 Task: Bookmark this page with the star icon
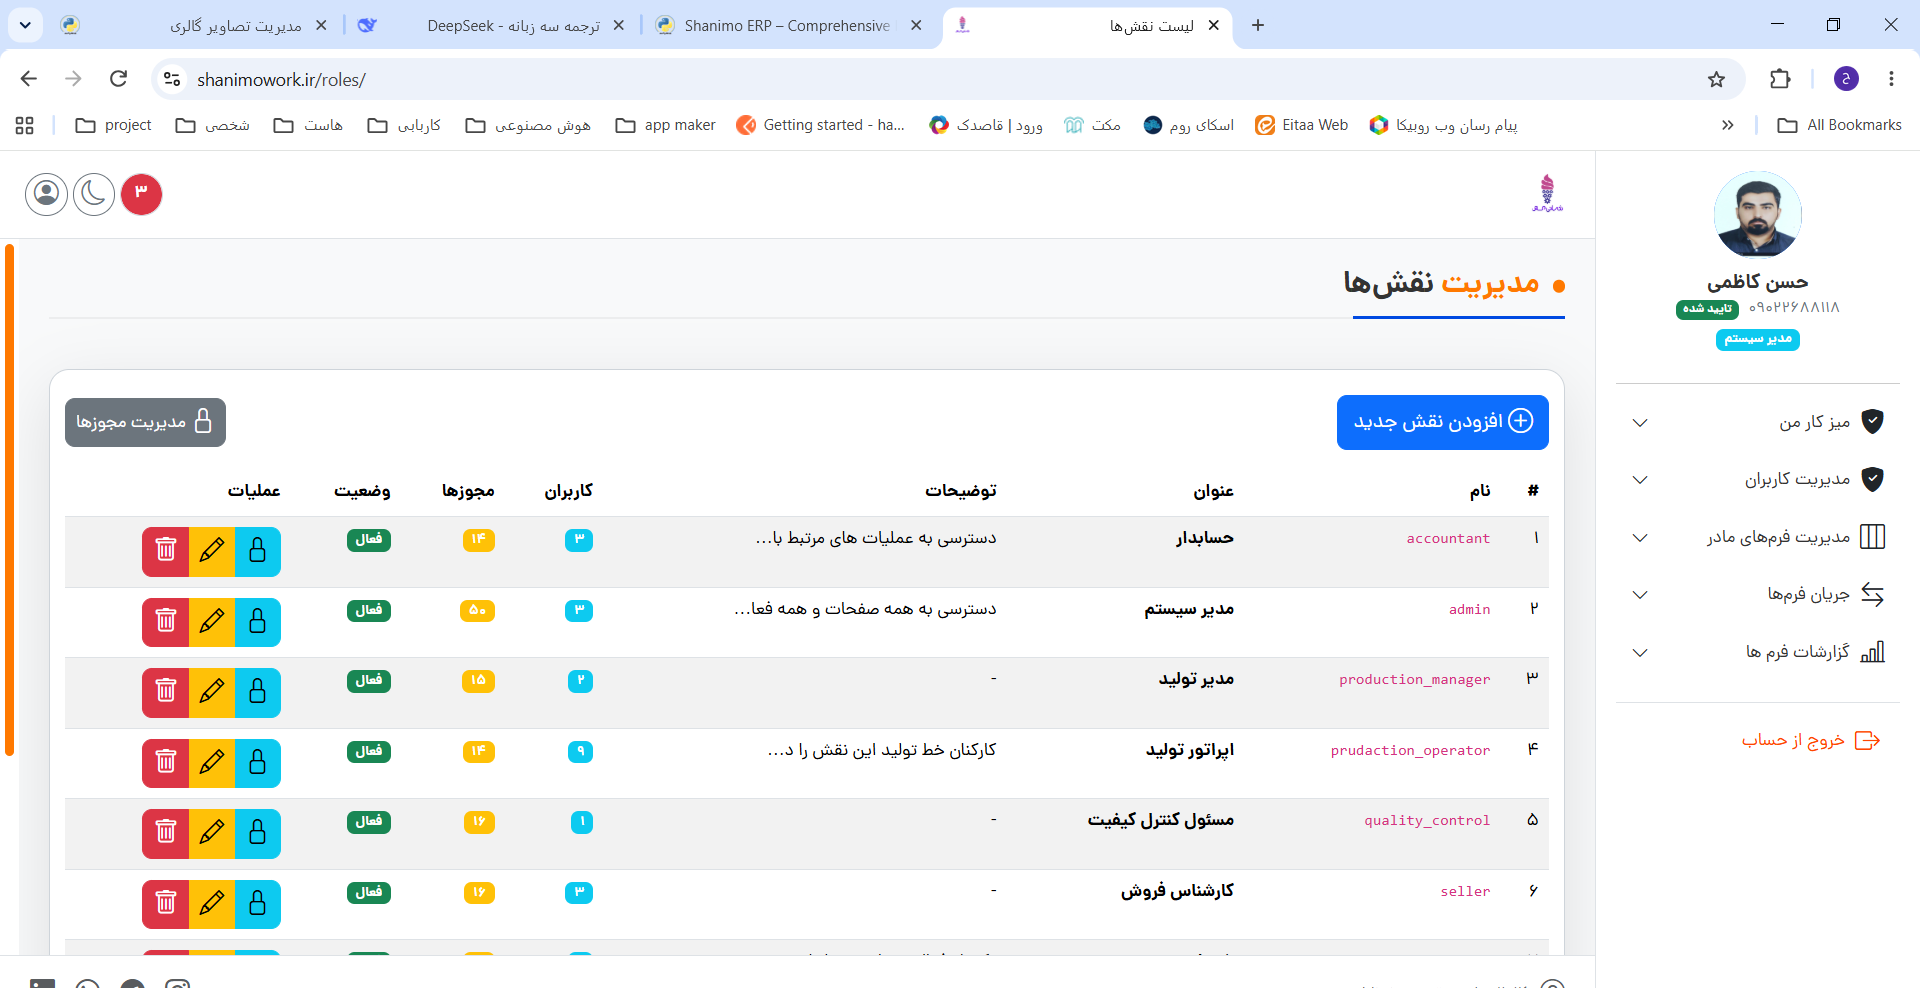(1716, 79)
